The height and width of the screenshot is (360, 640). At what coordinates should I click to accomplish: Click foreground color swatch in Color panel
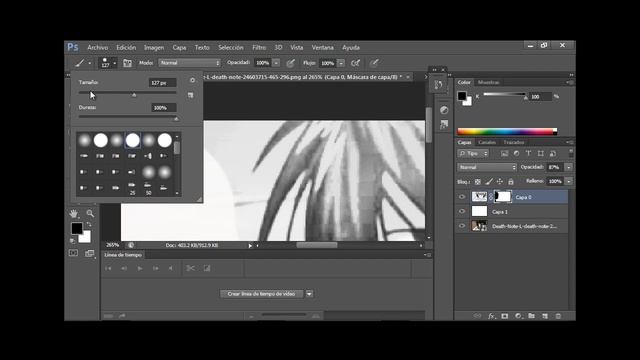(462, 96)
